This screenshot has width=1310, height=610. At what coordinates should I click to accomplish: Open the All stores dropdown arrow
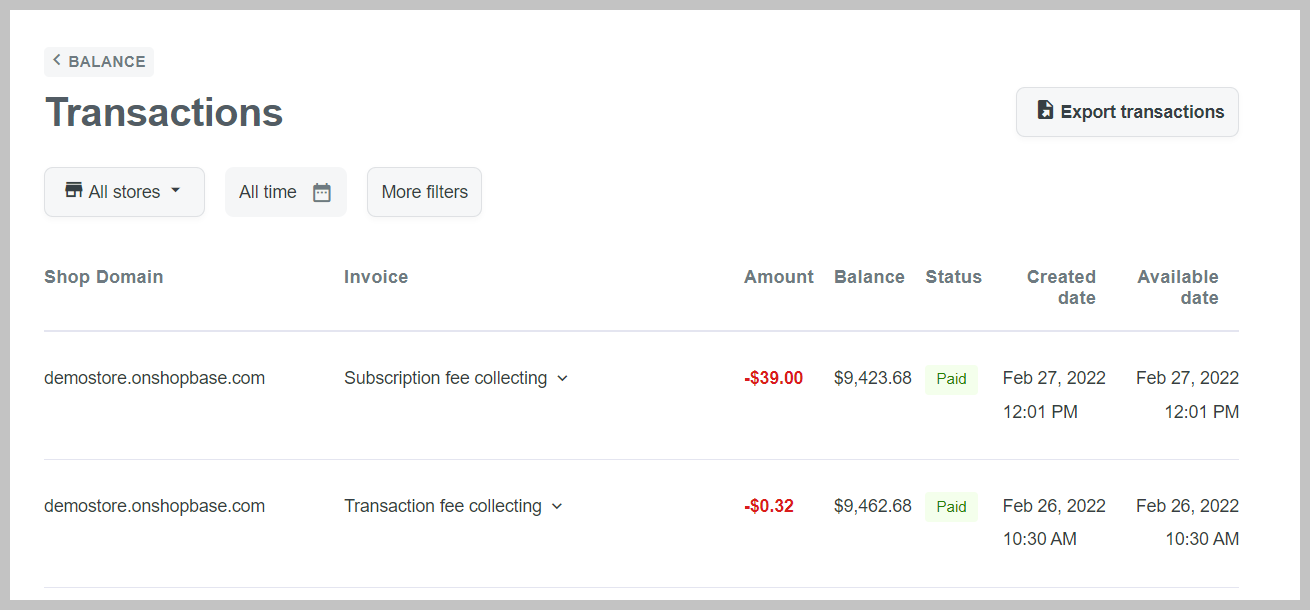[176, 190]
